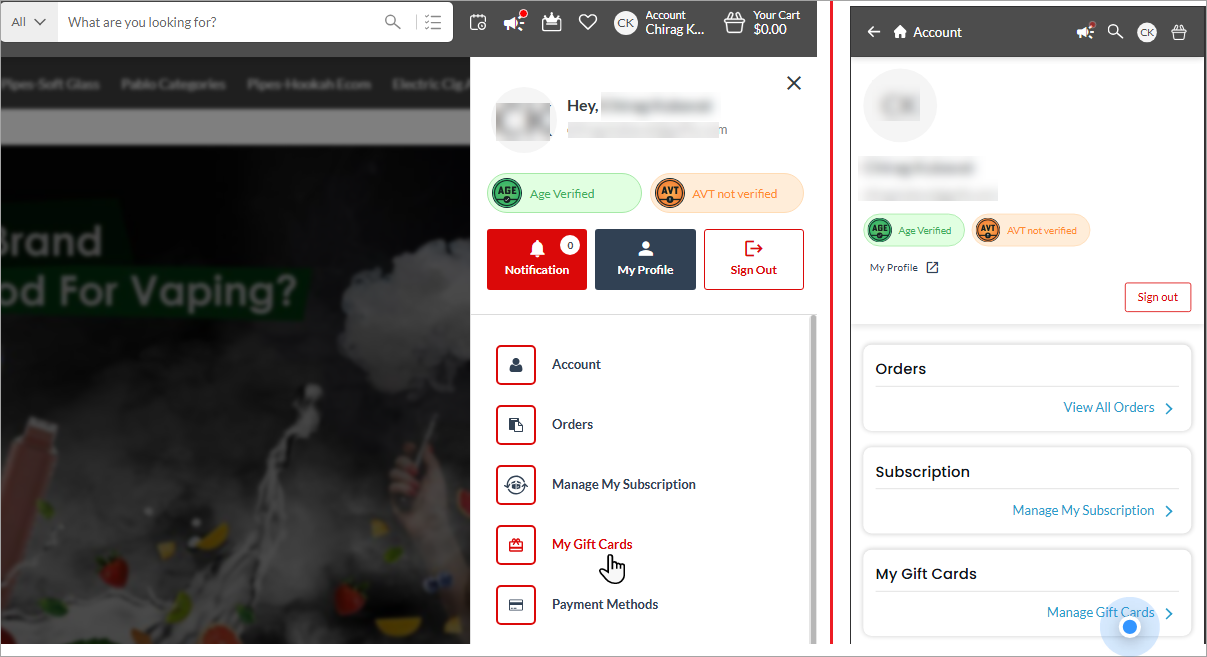This screenshot has height=657, width=1207.
Task: Select Orders menu item
Action: tap(573, 424)
